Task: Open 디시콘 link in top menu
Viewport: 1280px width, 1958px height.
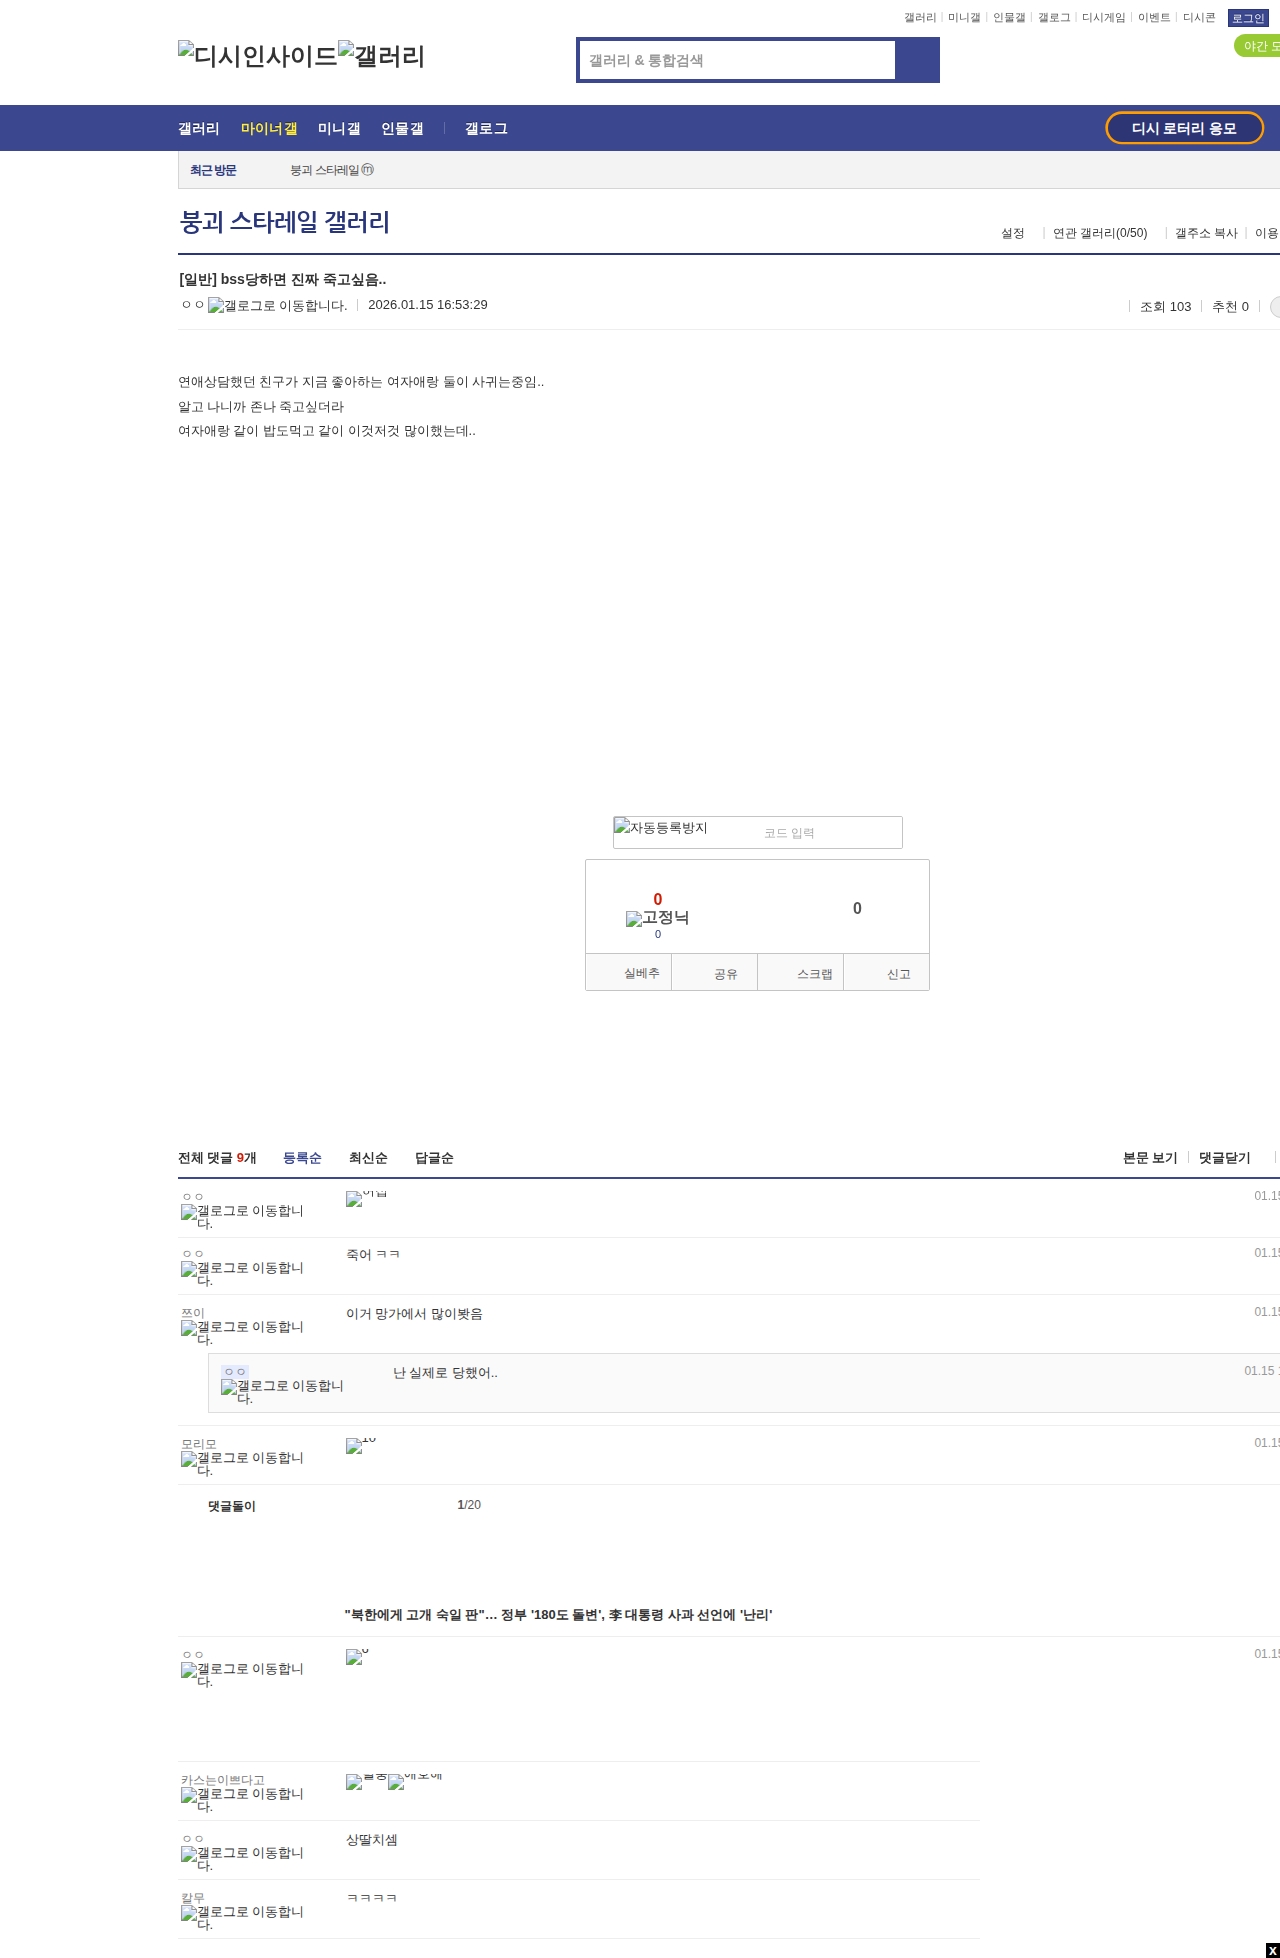Action: [x=1199, y=17]
